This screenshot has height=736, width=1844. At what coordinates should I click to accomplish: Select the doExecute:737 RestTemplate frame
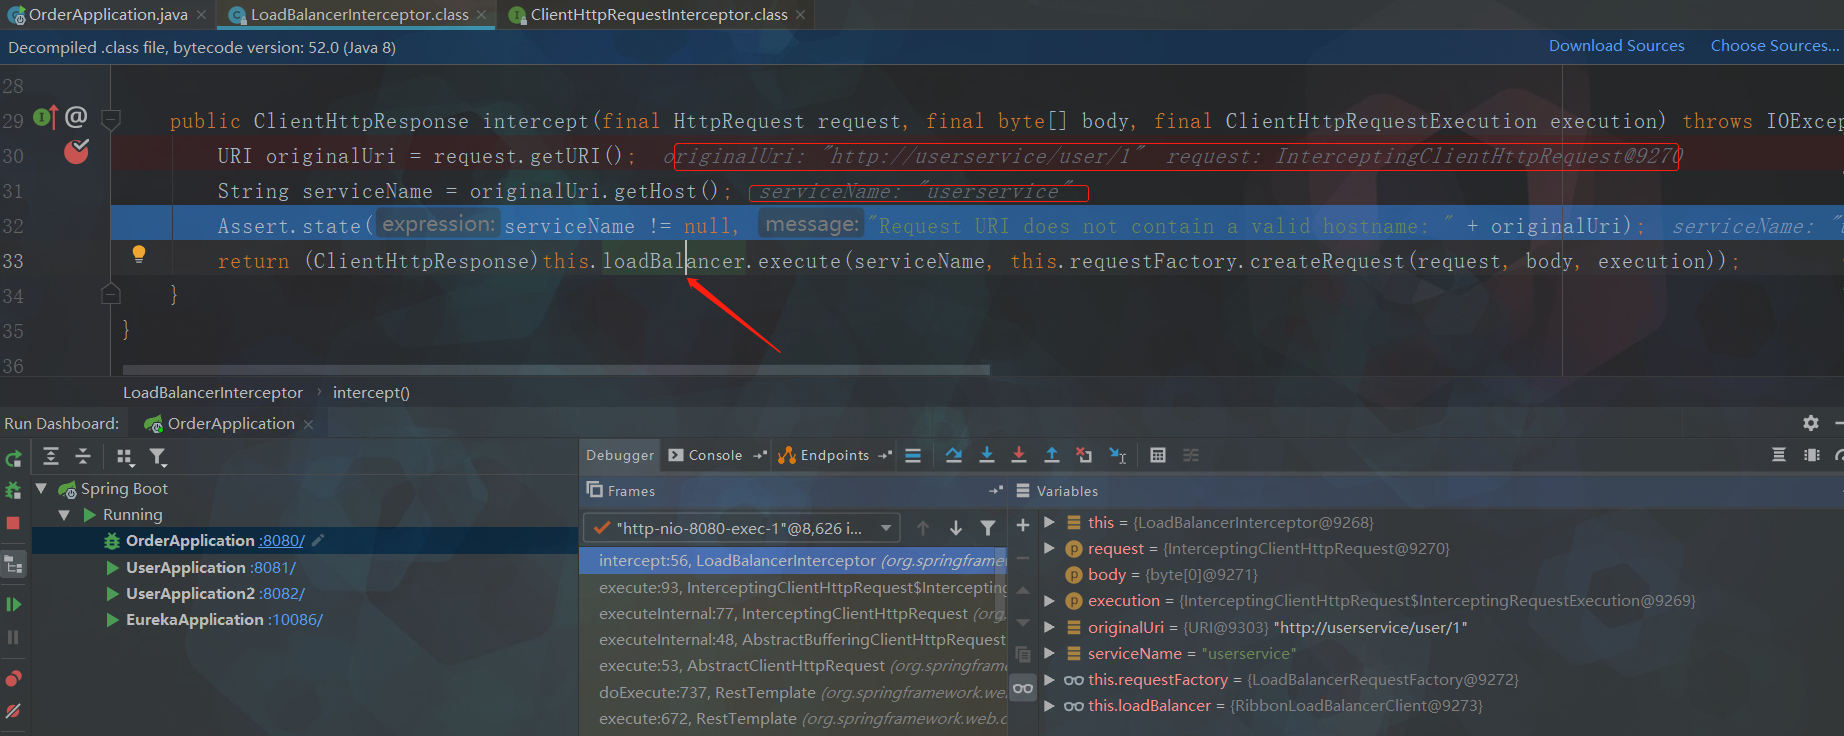pos(793,692)
